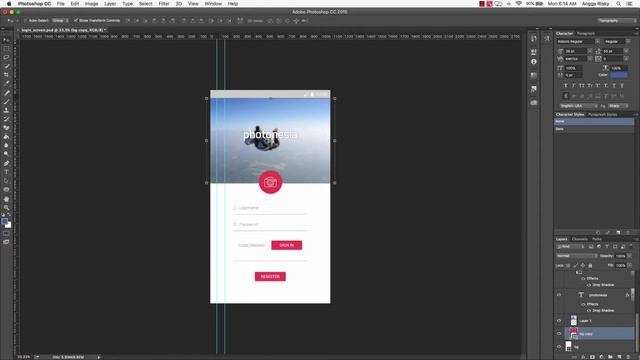Switch to the Paragraph Styles tab
The width and height of the screenshot is (640, 360).
click(x=602, y=115)
